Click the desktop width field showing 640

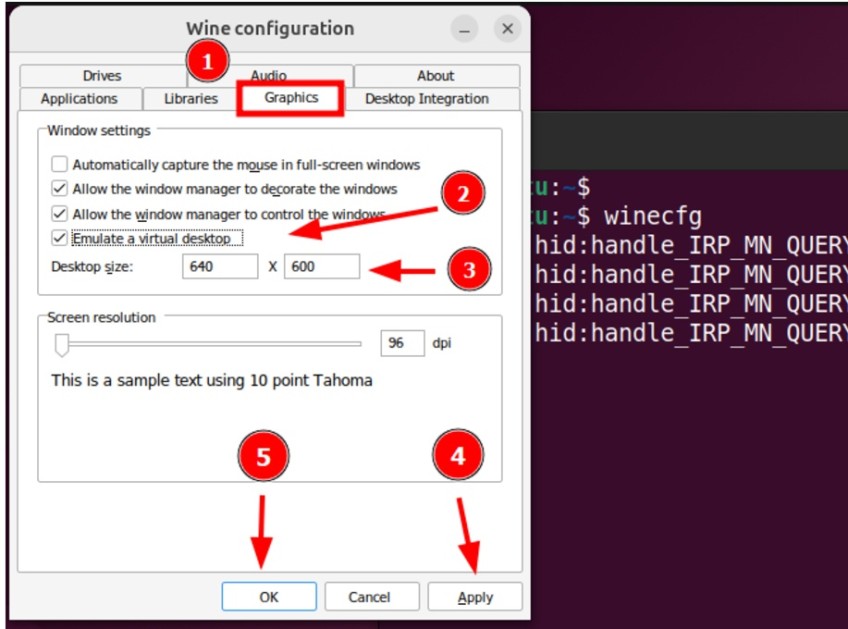[220, 267]
